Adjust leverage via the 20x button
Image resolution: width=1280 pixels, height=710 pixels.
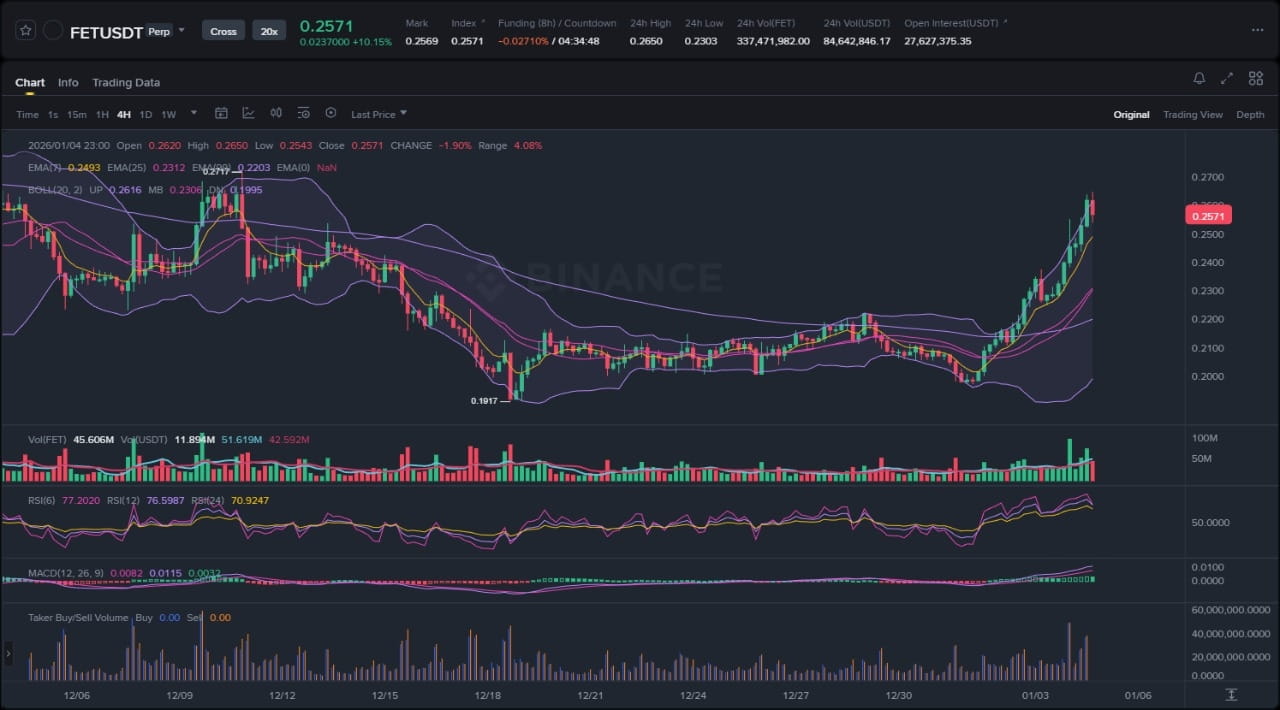pyautogui.click(x=269, y=31)
